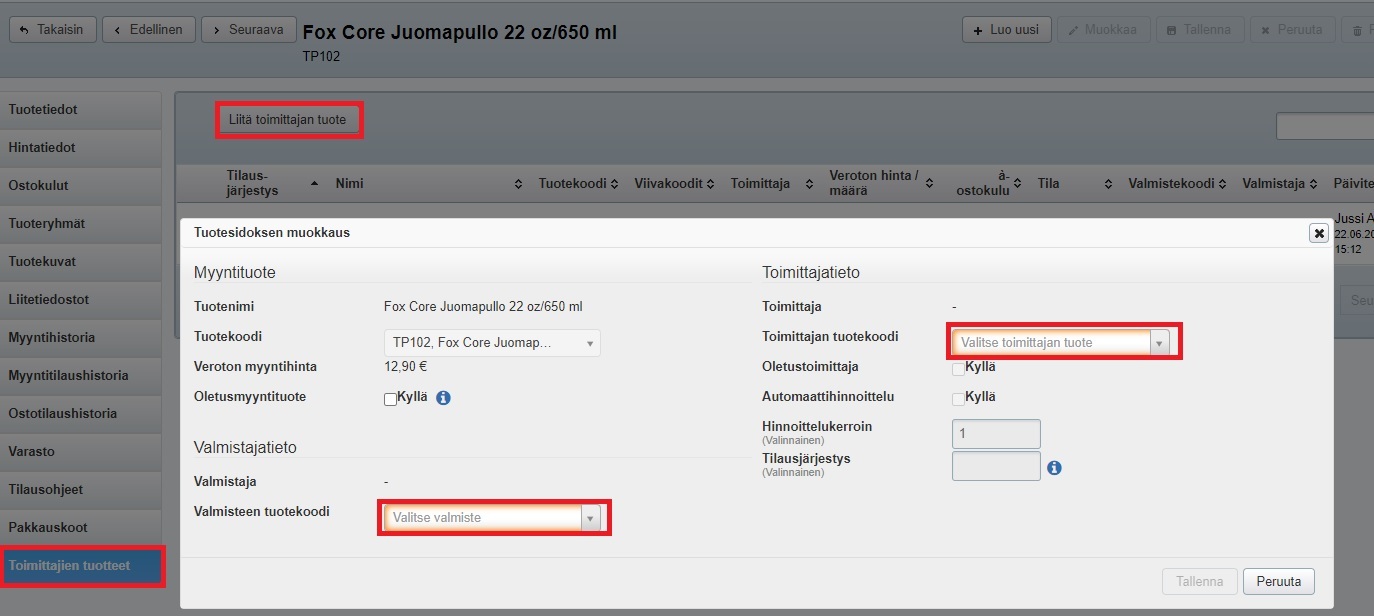The width and height of the screenshot is (1374, 616).
Task: Sort by Tilausjärjestys column header
Action: 252,183
